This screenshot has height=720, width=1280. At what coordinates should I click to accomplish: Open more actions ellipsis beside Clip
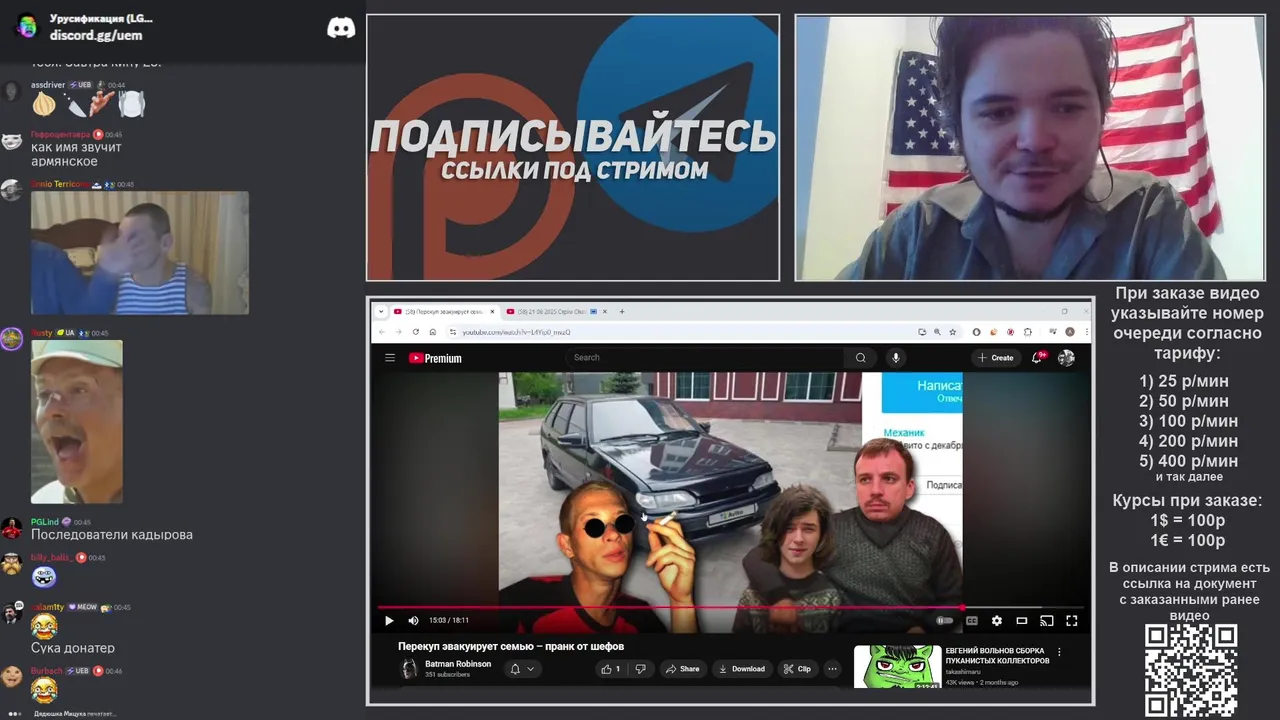832,669
